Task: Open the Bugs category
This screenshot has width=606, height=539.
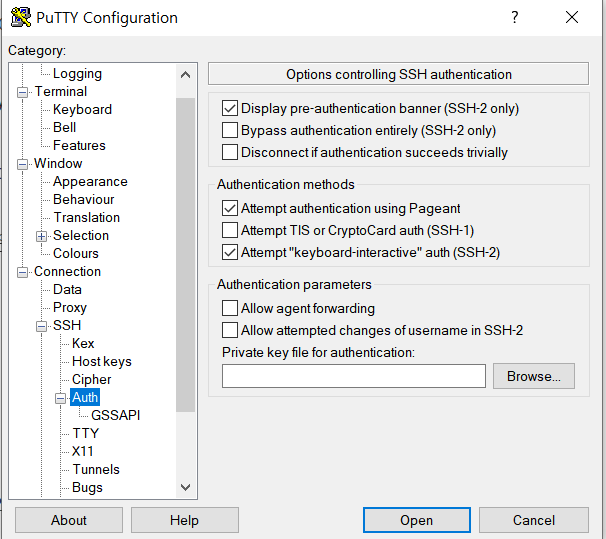Action: [x=87, y=487]
